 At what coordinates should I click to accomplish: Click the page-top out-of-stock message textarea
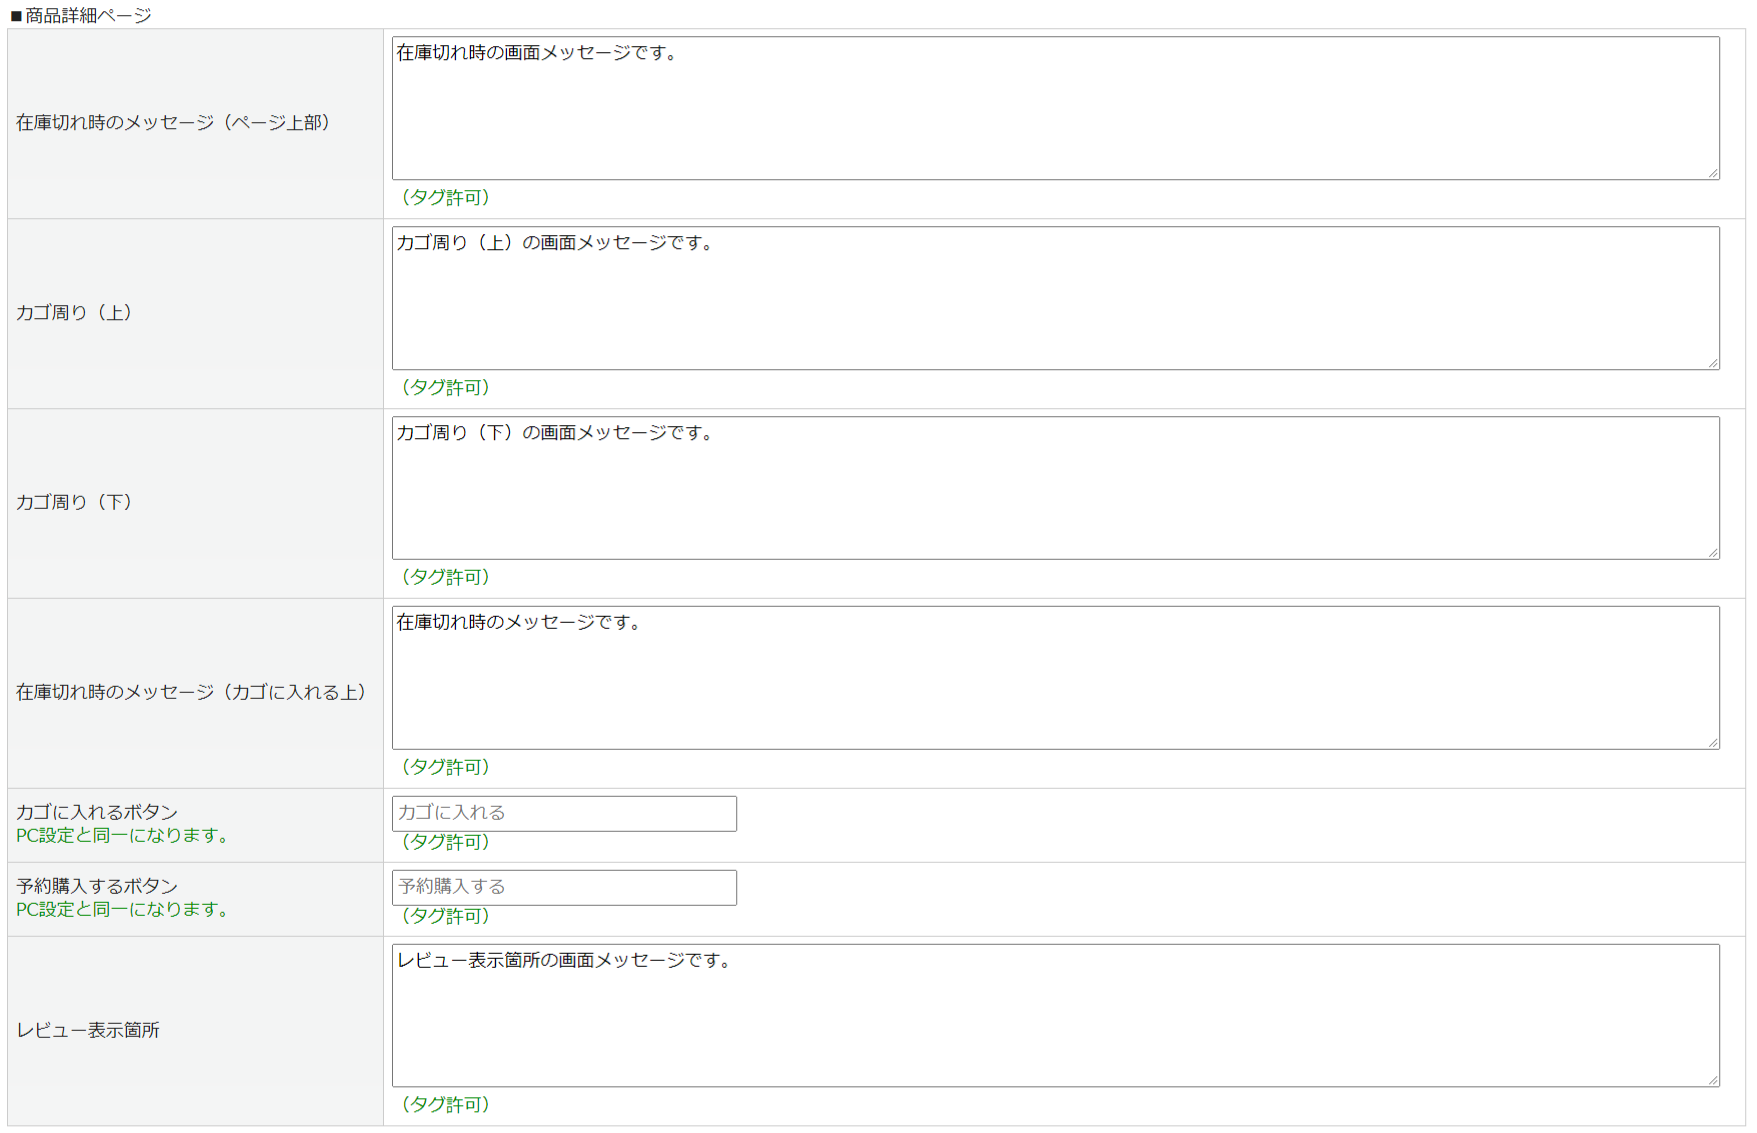click(1055, 108)
